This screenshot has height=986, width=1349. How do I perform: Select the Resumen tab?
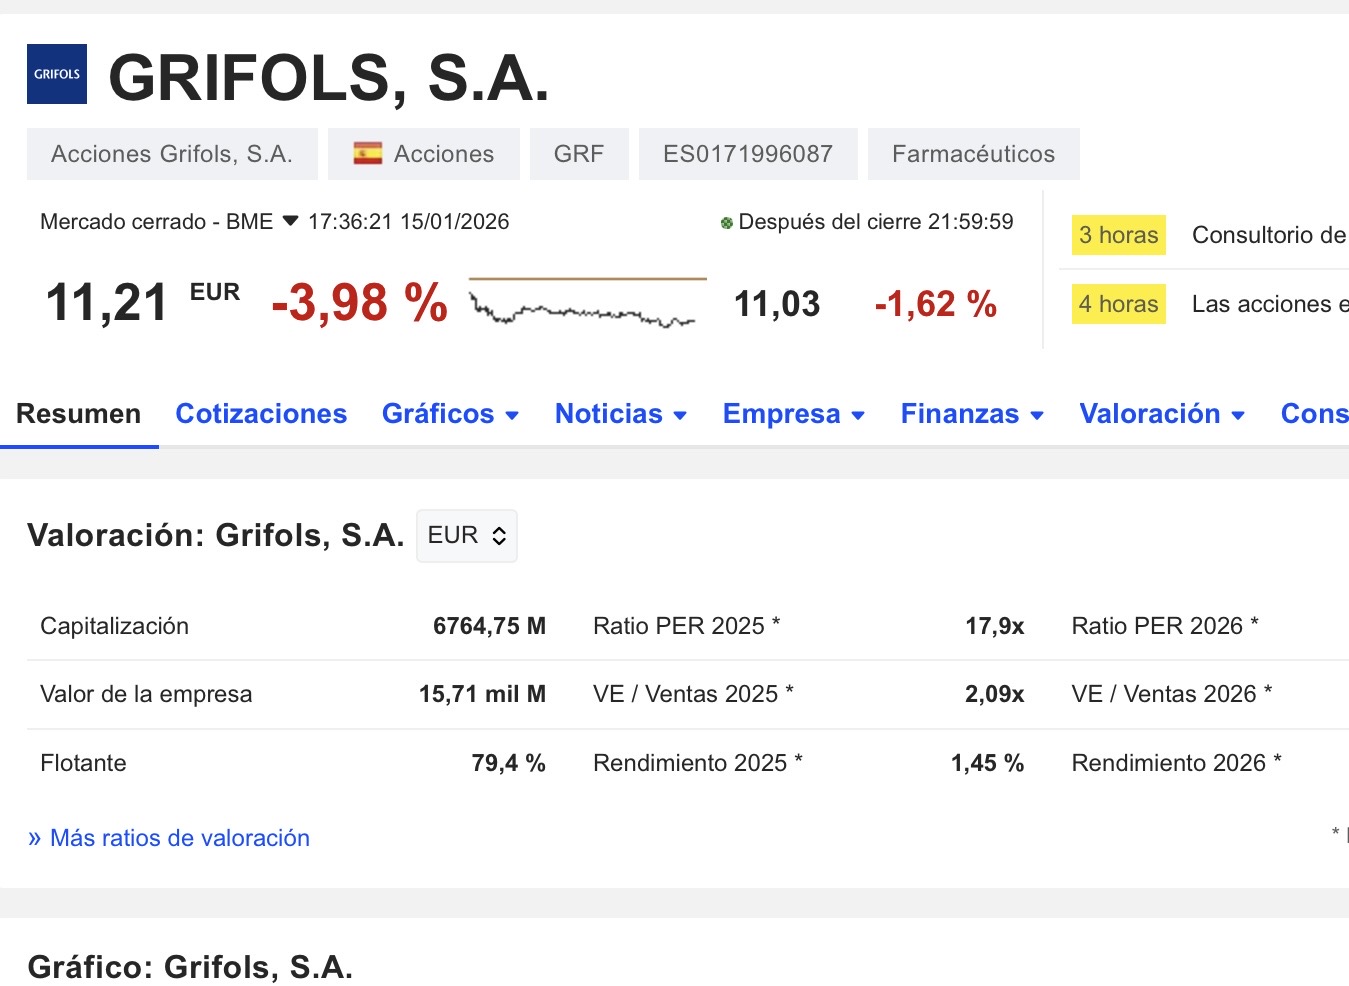click(78, 414)
